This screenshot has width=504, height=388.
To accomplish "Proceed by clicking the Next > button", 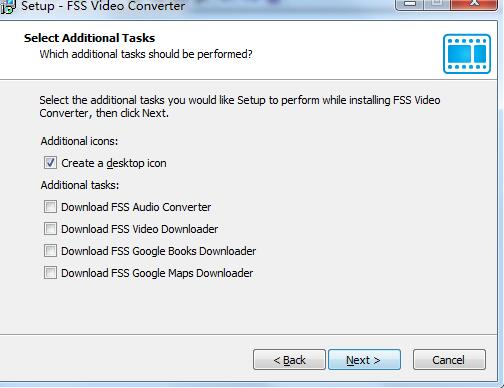I will (x=364, y=360).
